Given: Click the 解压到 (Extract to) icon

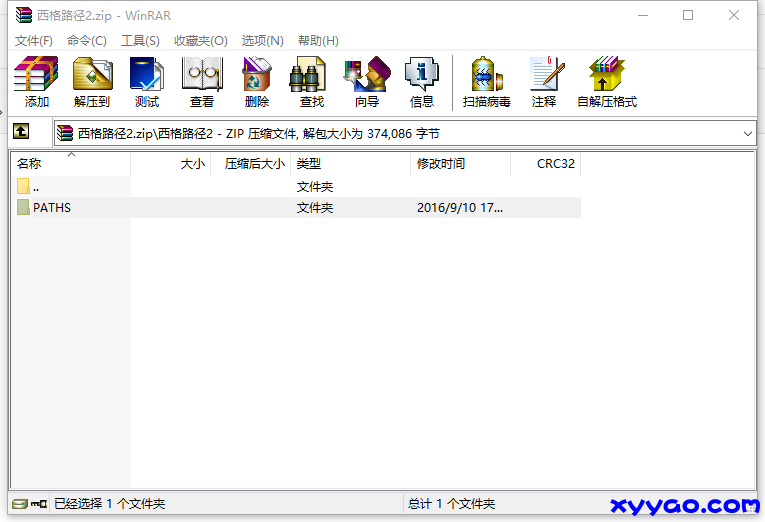Looking at the screenshot, I should coord(92,81).
